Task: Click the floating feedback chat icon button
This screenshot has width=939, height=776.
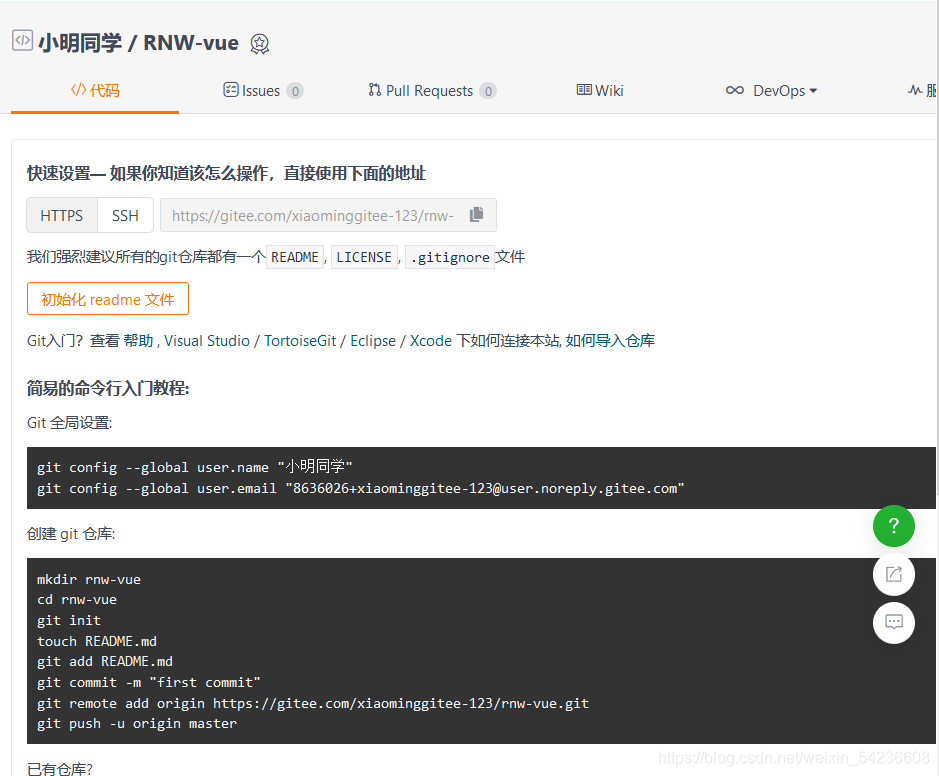Action: pyautogui.click(x=893, y=623)
